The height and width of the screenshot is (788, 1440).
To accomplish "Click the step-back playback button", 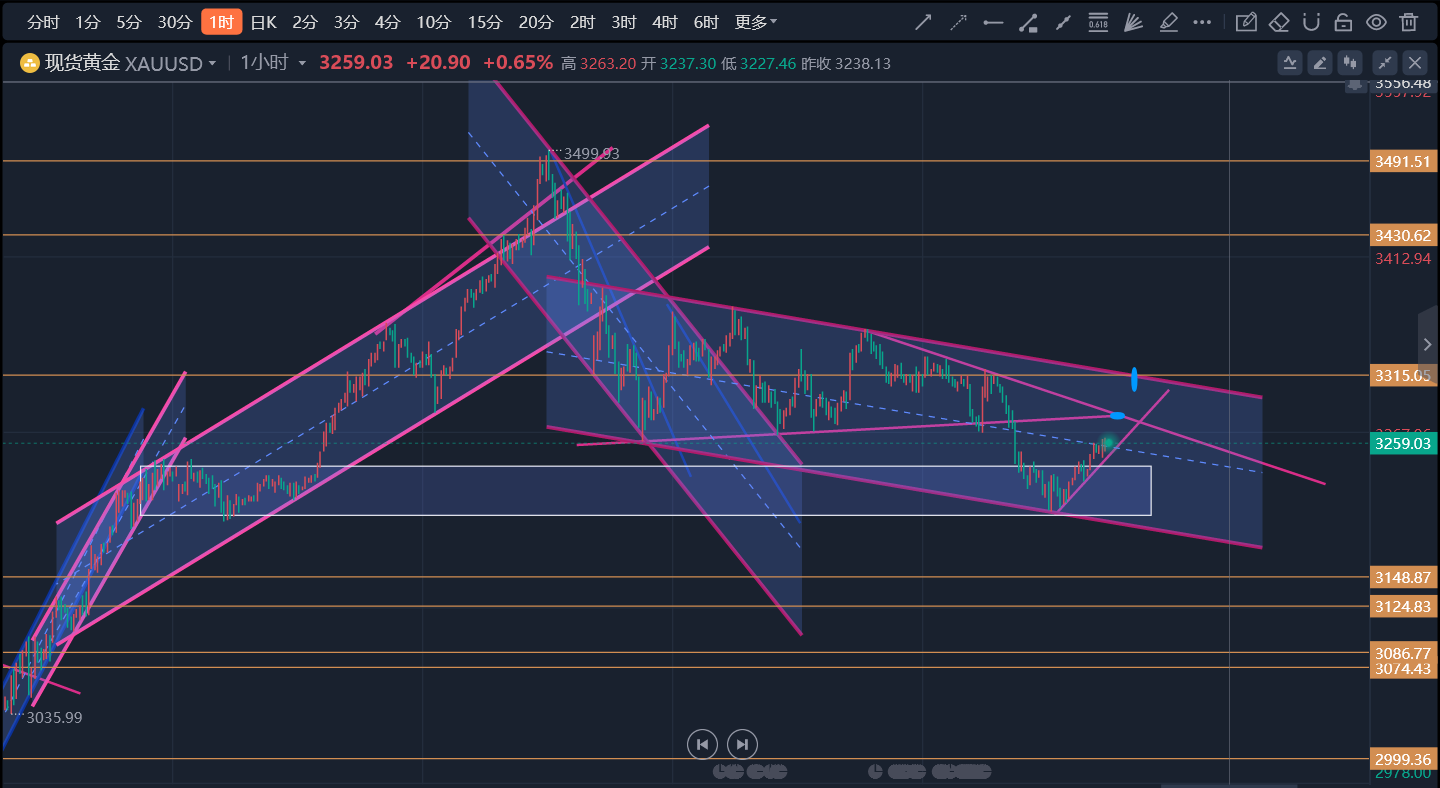I will (x=702, y=744).
